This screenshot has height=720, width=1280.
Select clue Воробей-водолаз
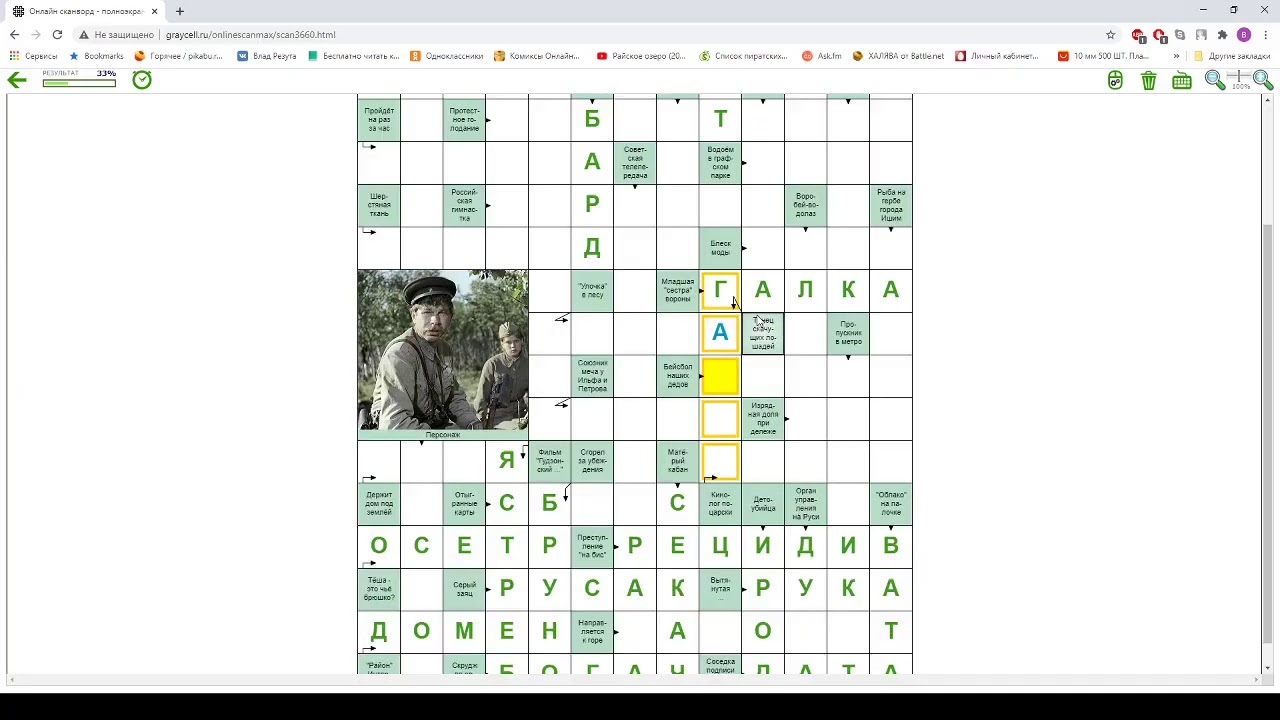[806, 205]
